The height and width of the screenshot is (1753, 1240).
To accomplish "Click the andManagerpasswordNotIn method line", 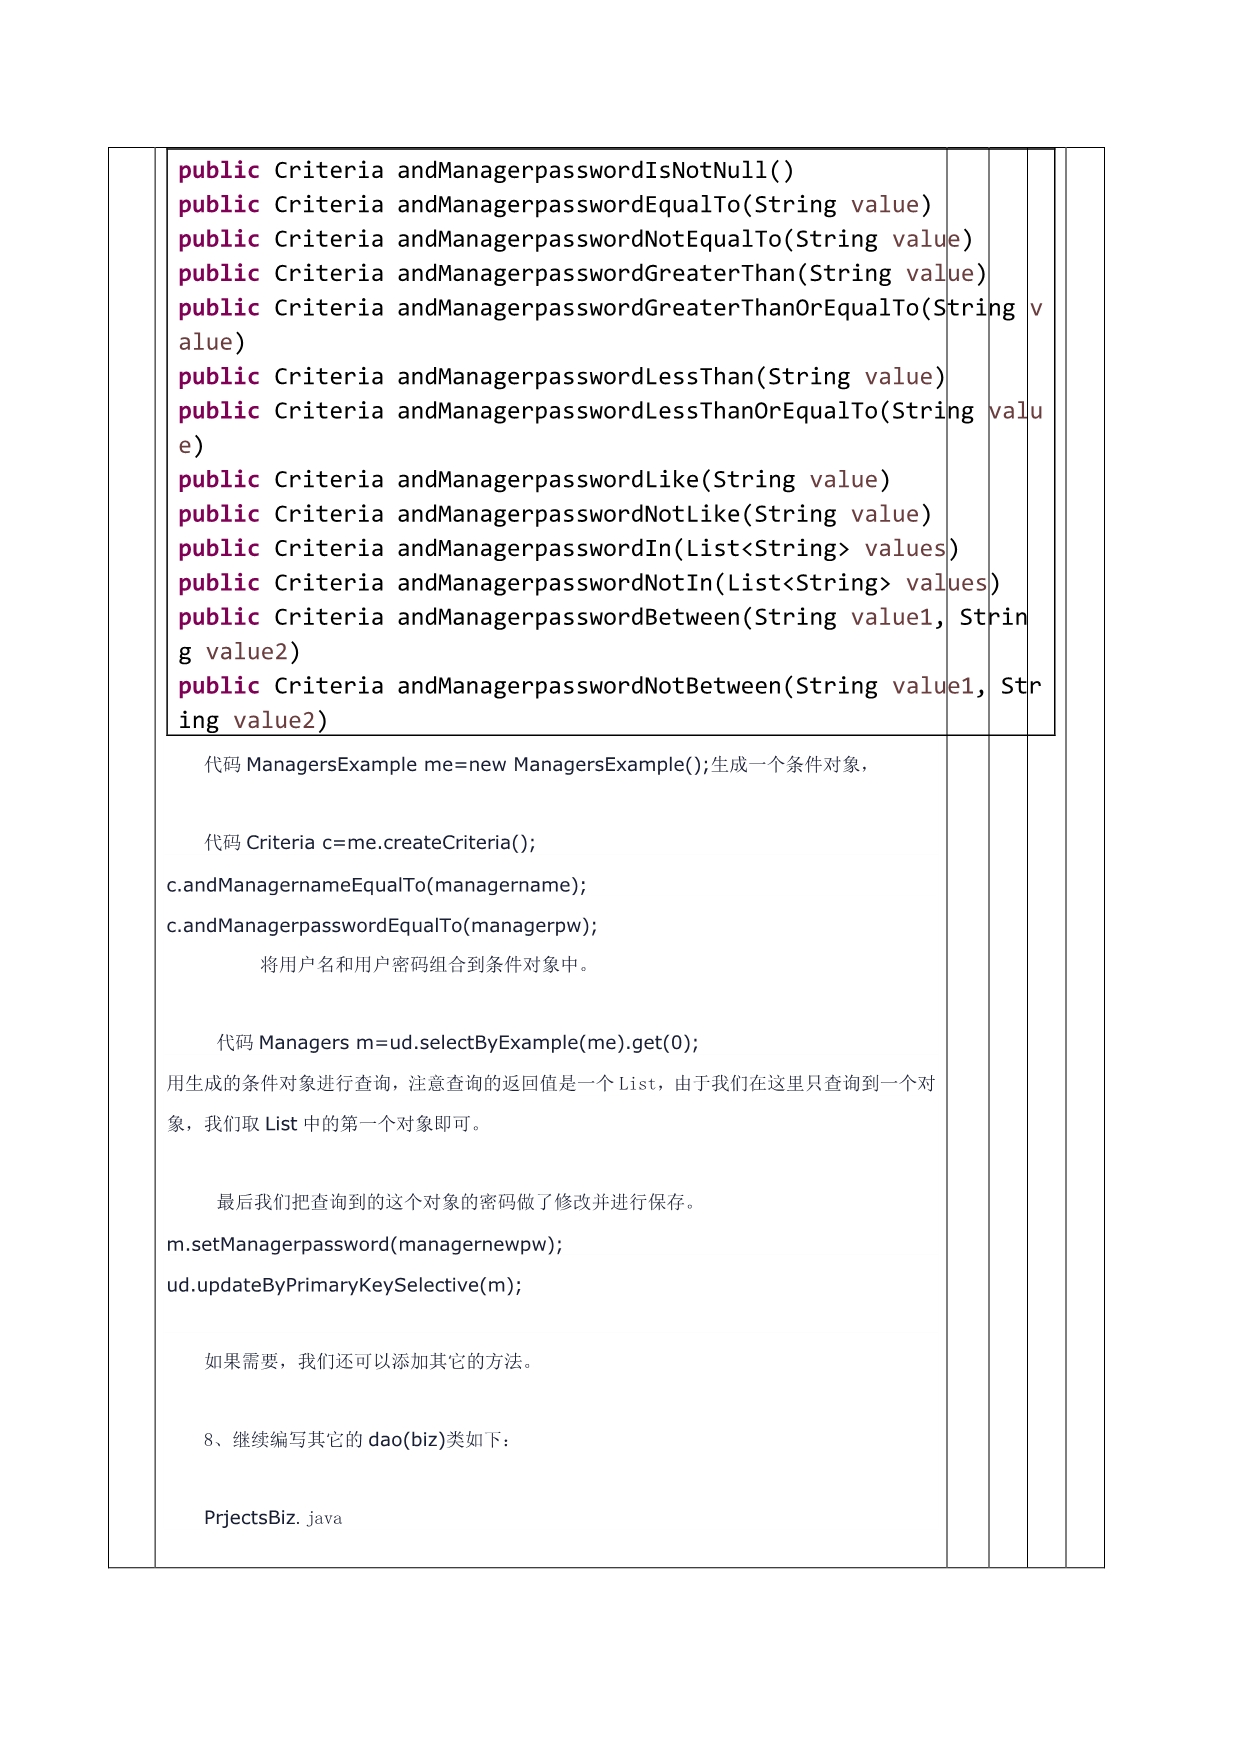I will coord(589,583).
